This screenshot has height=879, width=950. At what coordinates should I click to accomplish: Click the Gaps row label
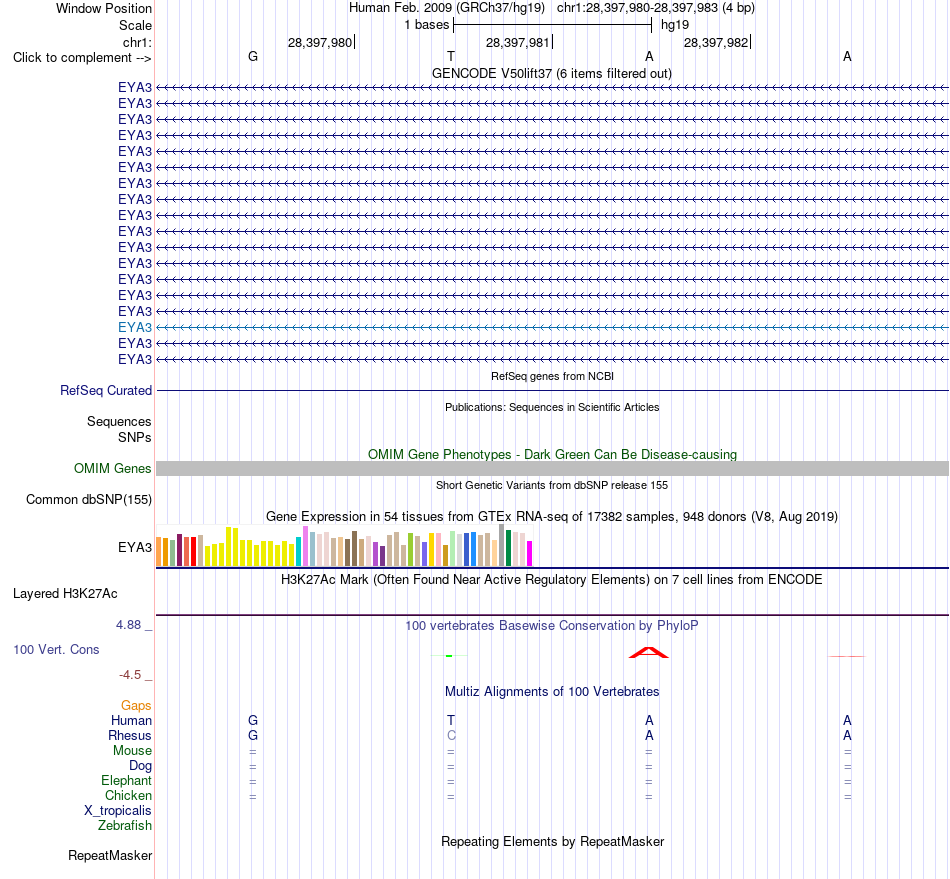136,706
